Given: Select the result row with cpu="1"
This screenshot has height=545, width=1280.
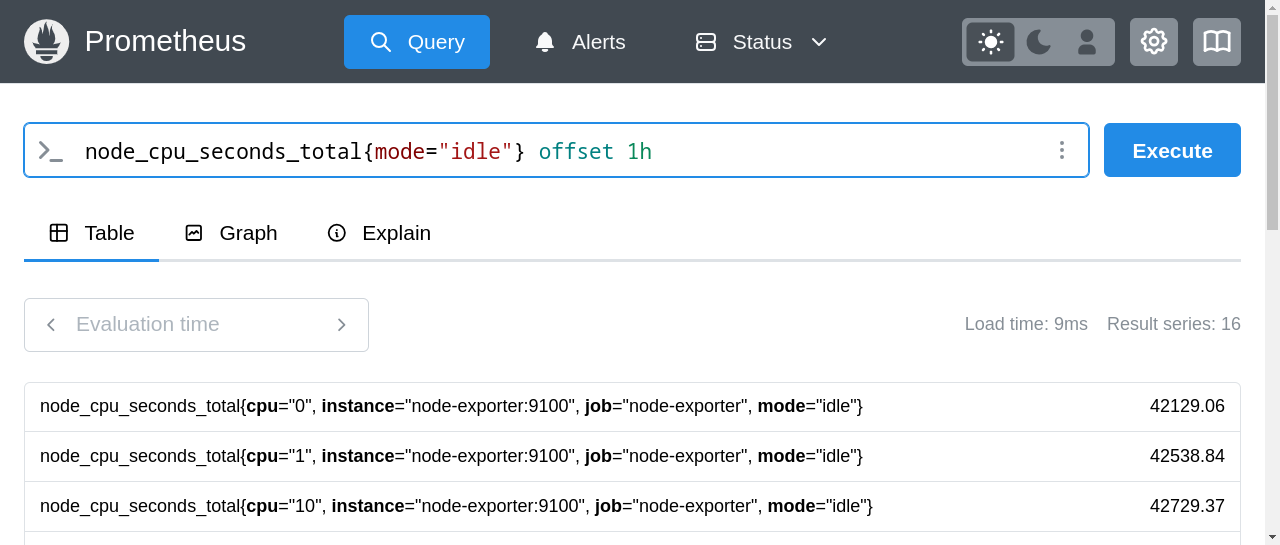Looking at the screenshot, I should (632, 456).
